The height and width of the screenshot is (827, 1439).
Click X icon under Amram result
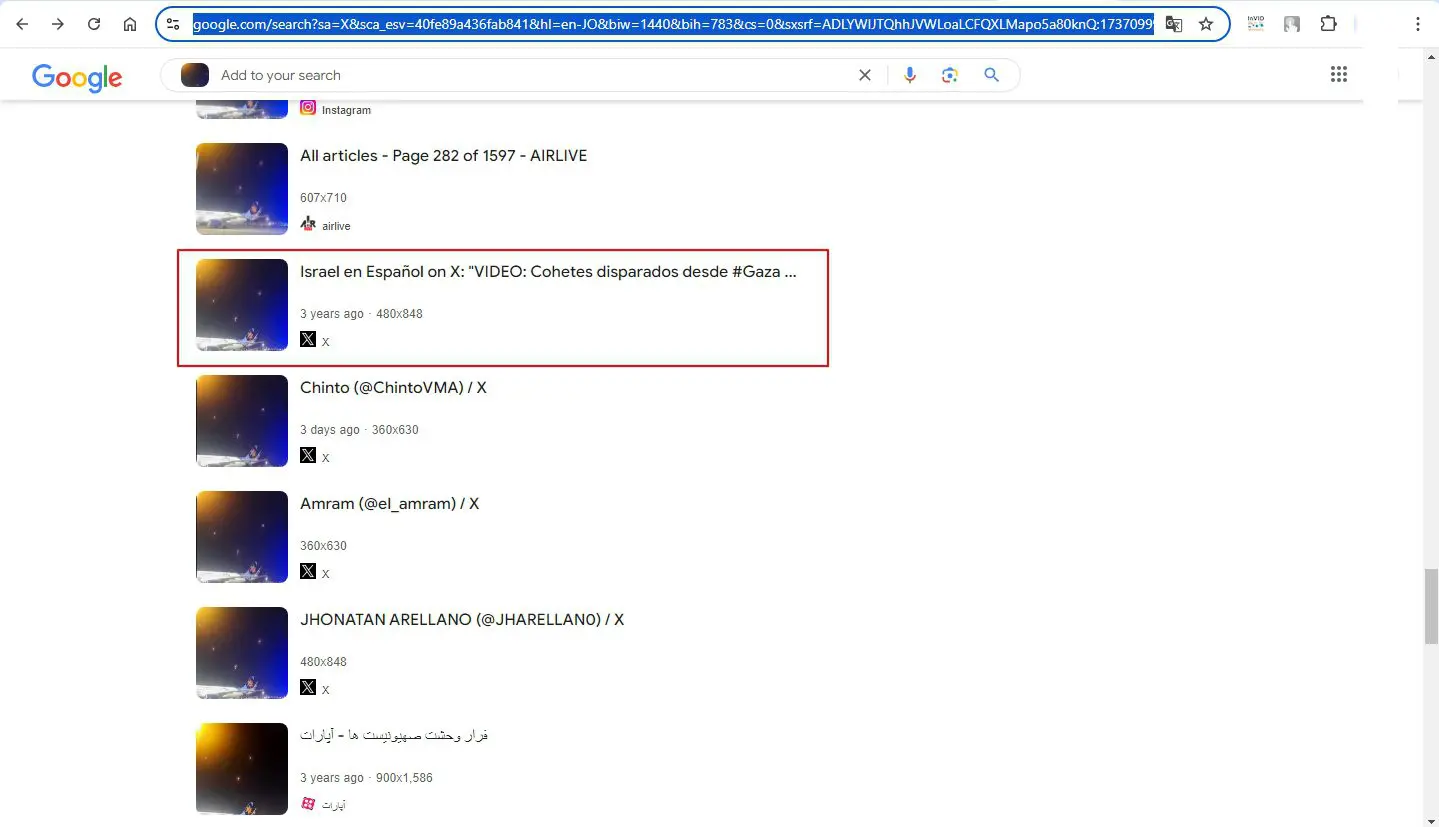(308, 572)
